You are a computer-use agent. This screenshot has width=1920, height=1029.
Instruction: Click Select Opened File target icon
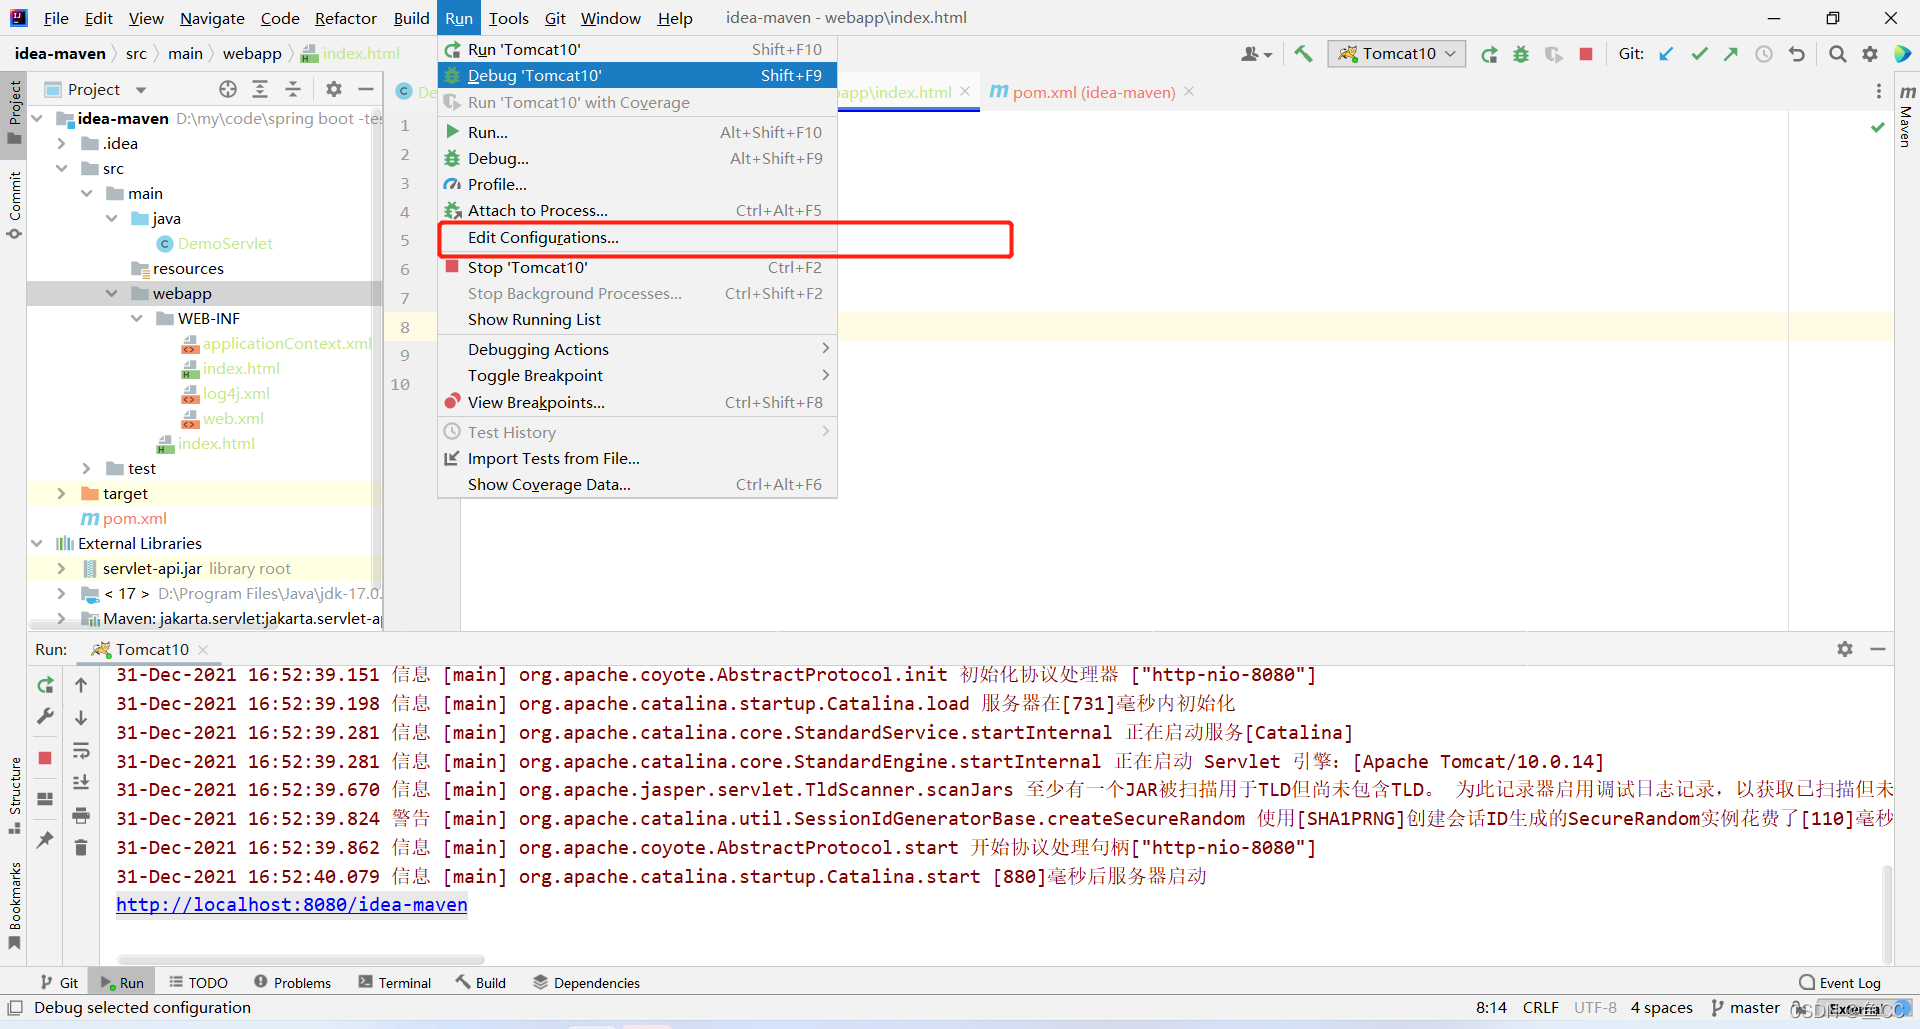[x=228, y=89]
